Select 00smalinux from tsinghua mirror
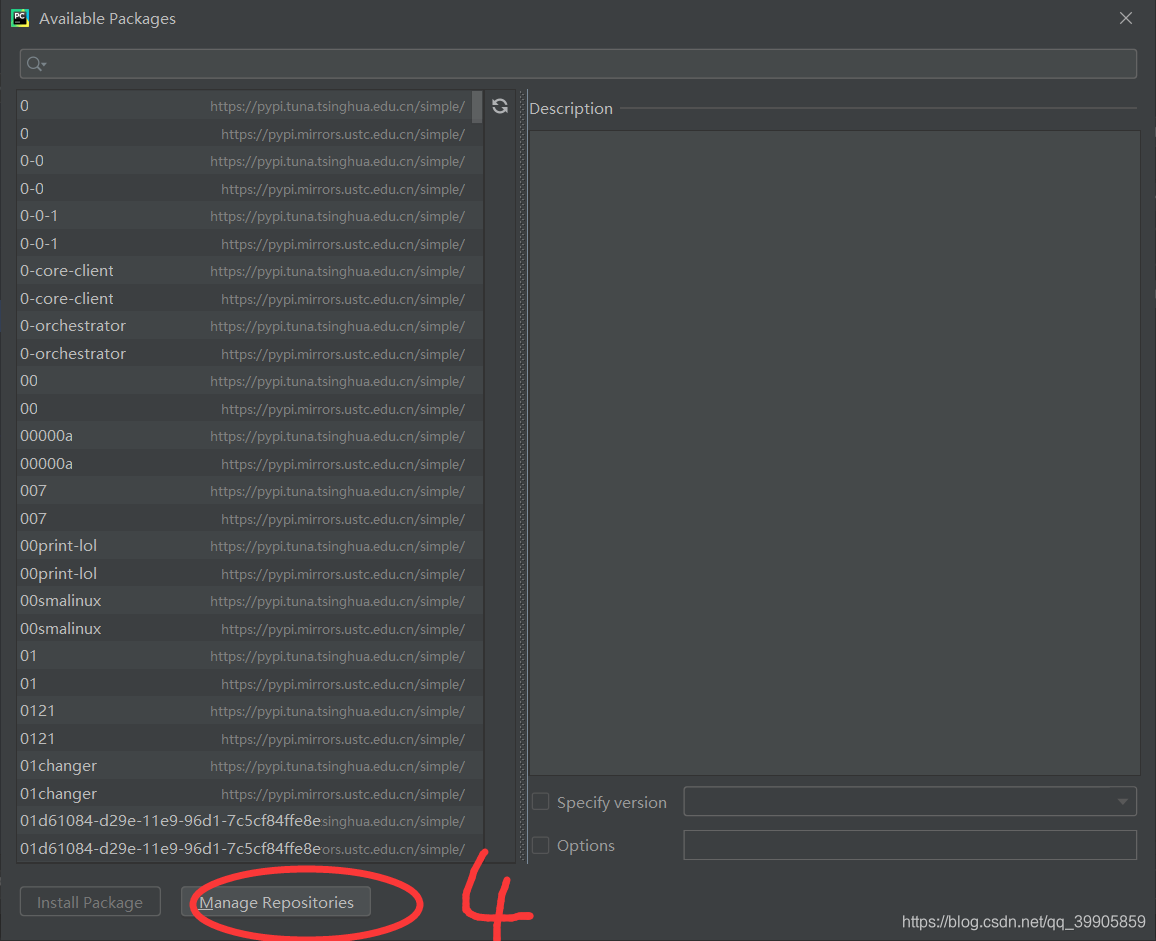Screen dimensions: 1156x941 pyautogui.click(x=250, y=600)
